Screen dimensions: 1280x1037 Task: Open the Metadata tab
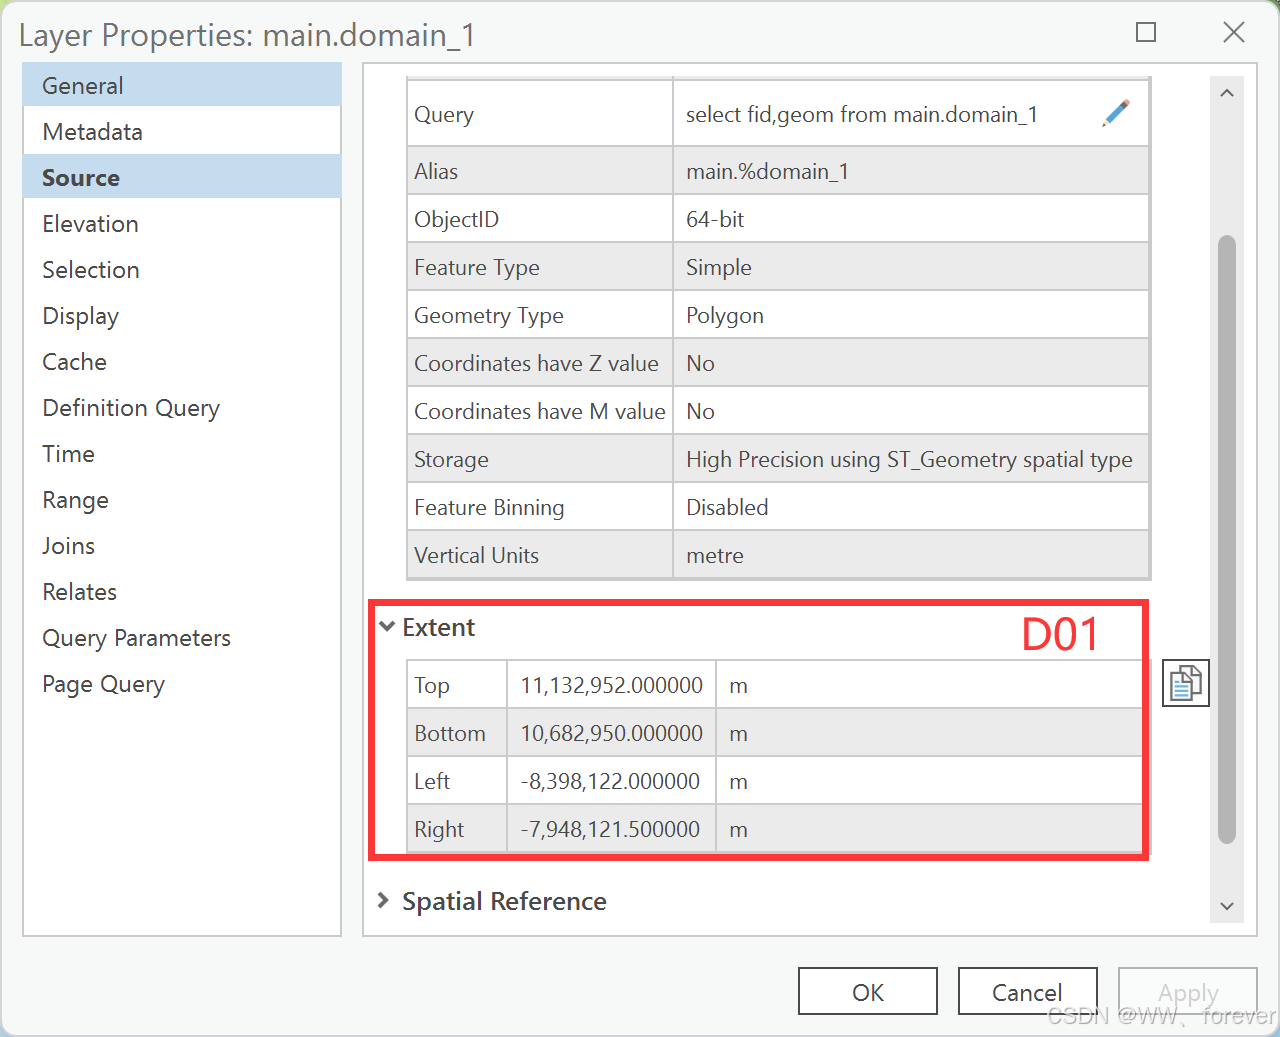[x=182, y=131]
